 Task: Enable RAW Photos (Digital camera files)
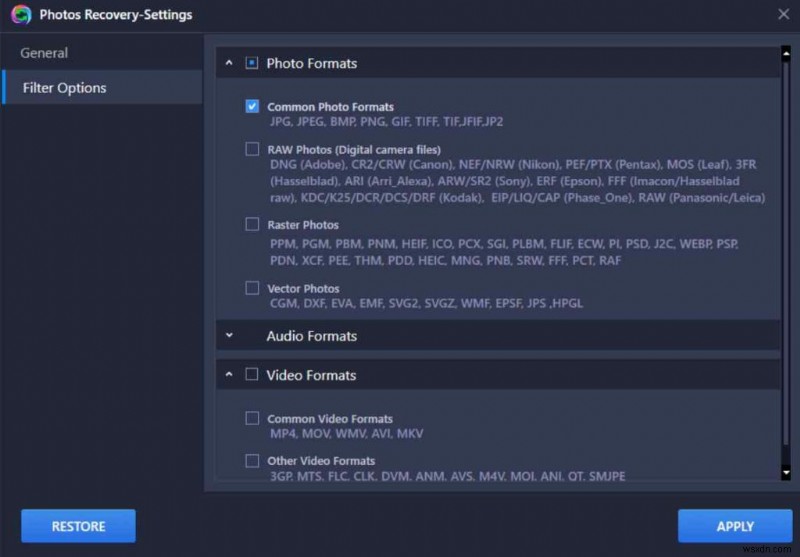[x=253, y=150]
